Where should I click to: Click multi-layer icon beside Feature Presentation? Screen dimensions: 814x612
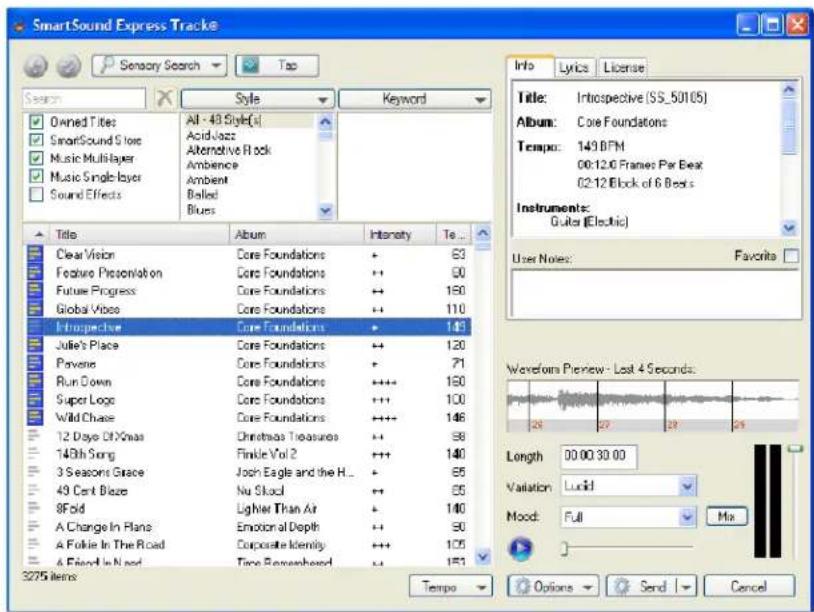point(34,273)
